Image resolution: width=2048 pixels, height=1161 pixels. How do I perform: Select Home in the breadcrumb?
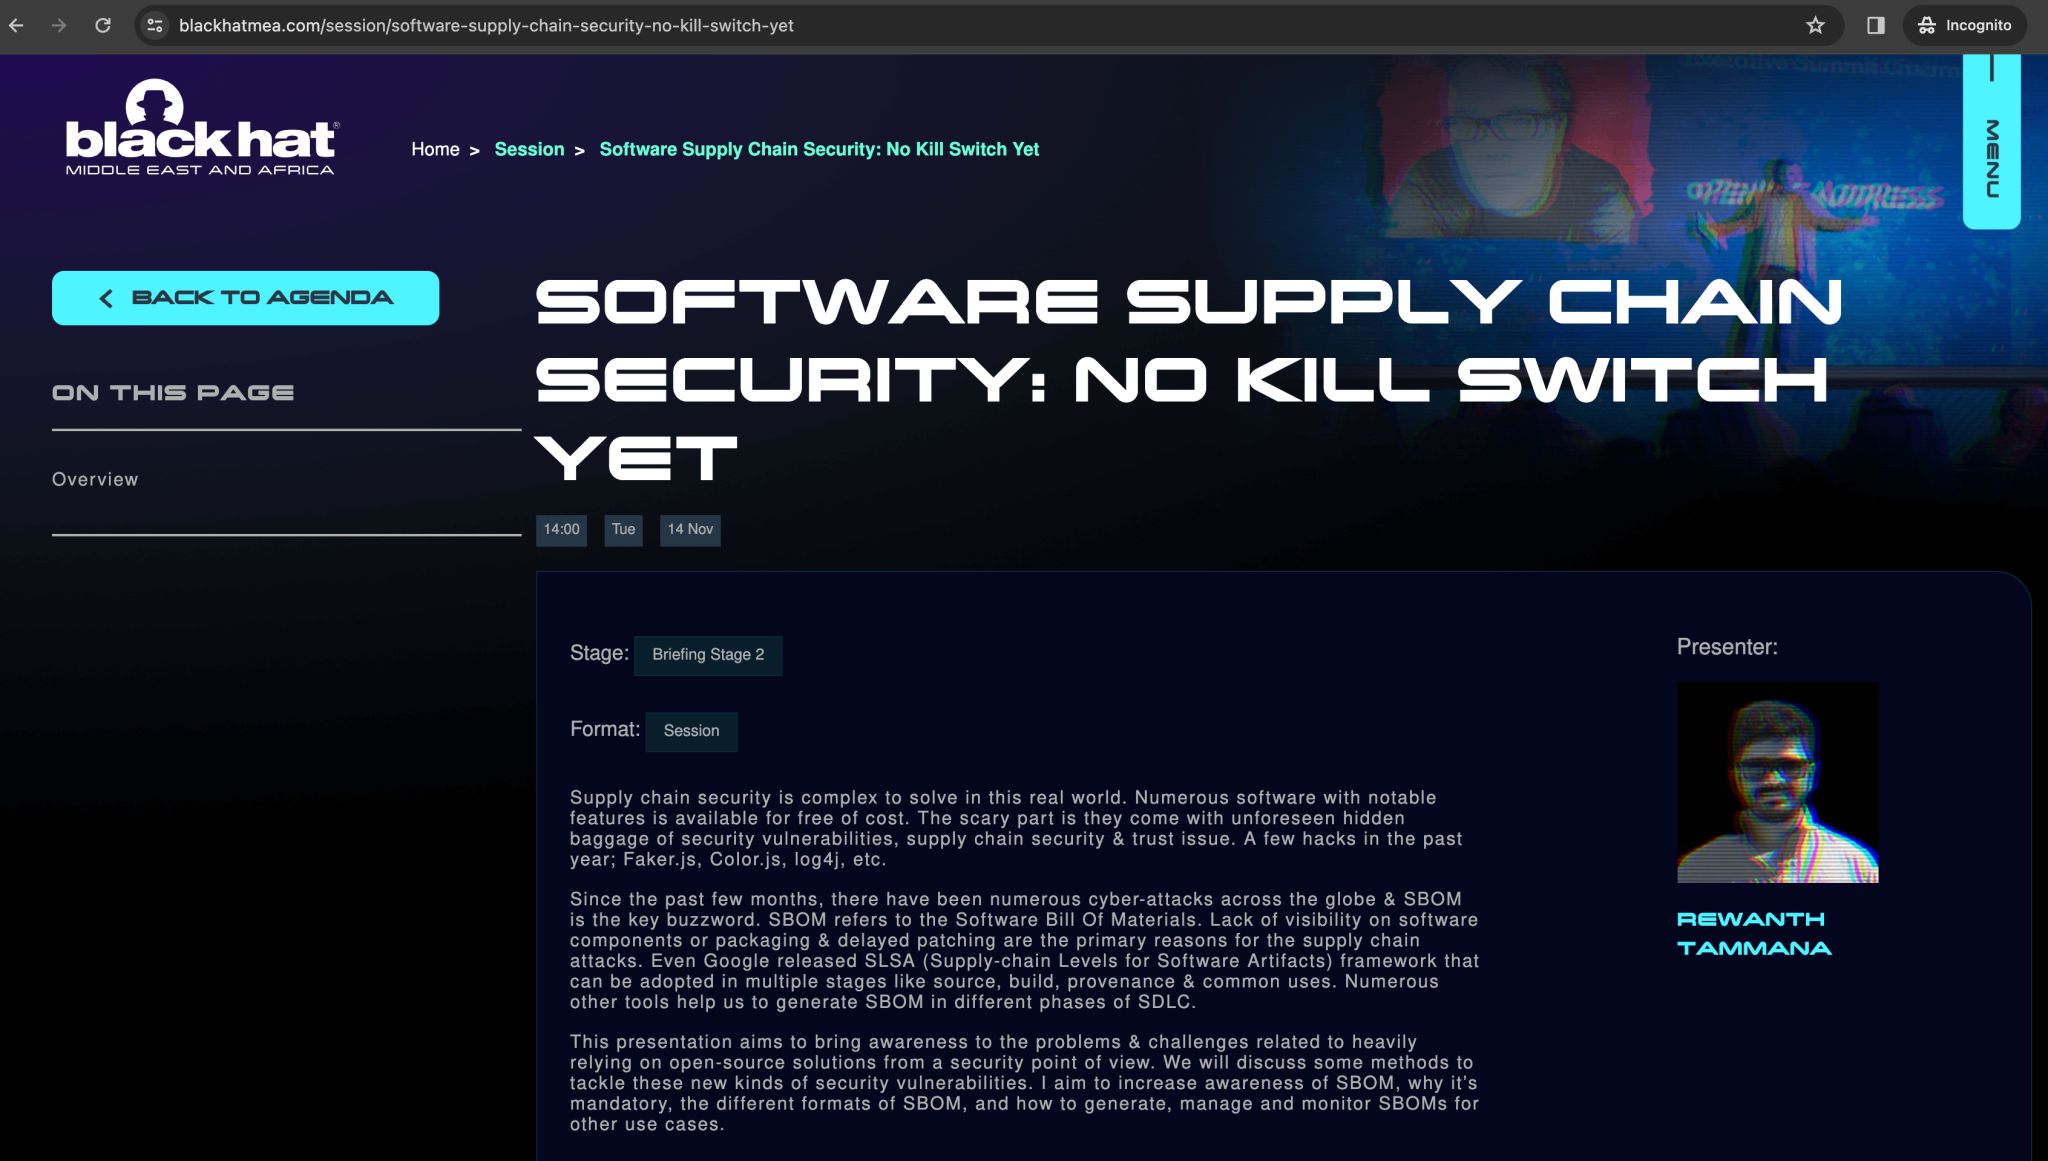point(437,149)
